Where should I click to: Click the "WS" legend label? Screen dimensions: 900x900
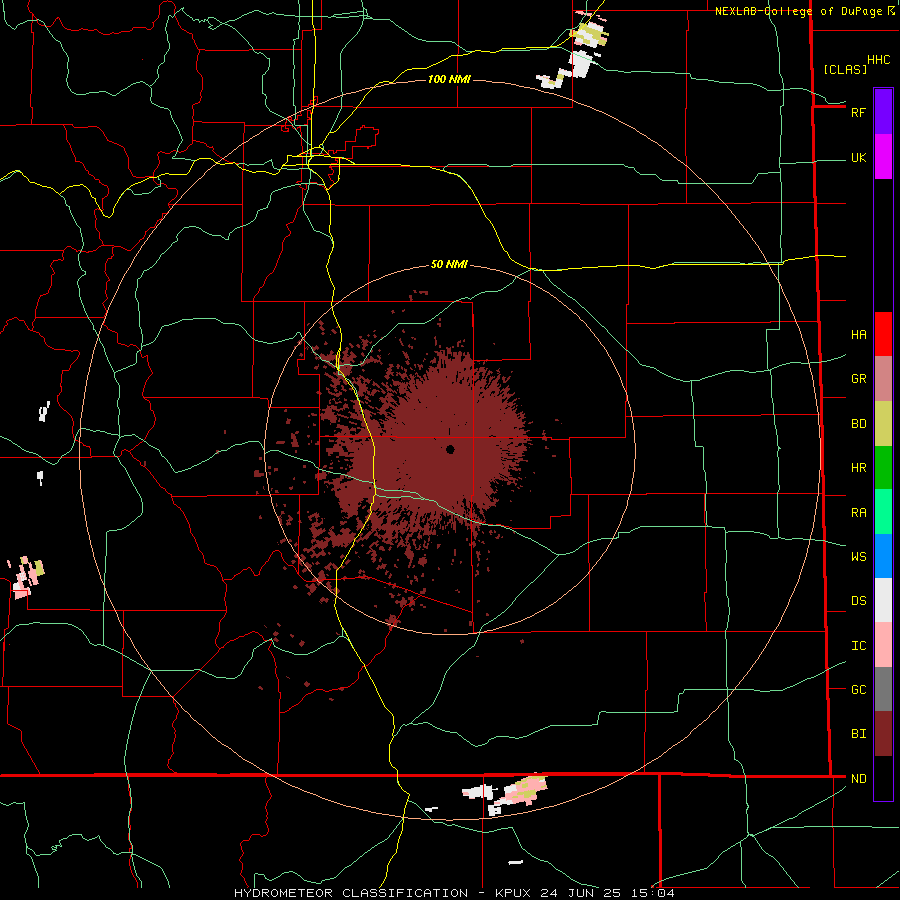[x=858, y=557]
